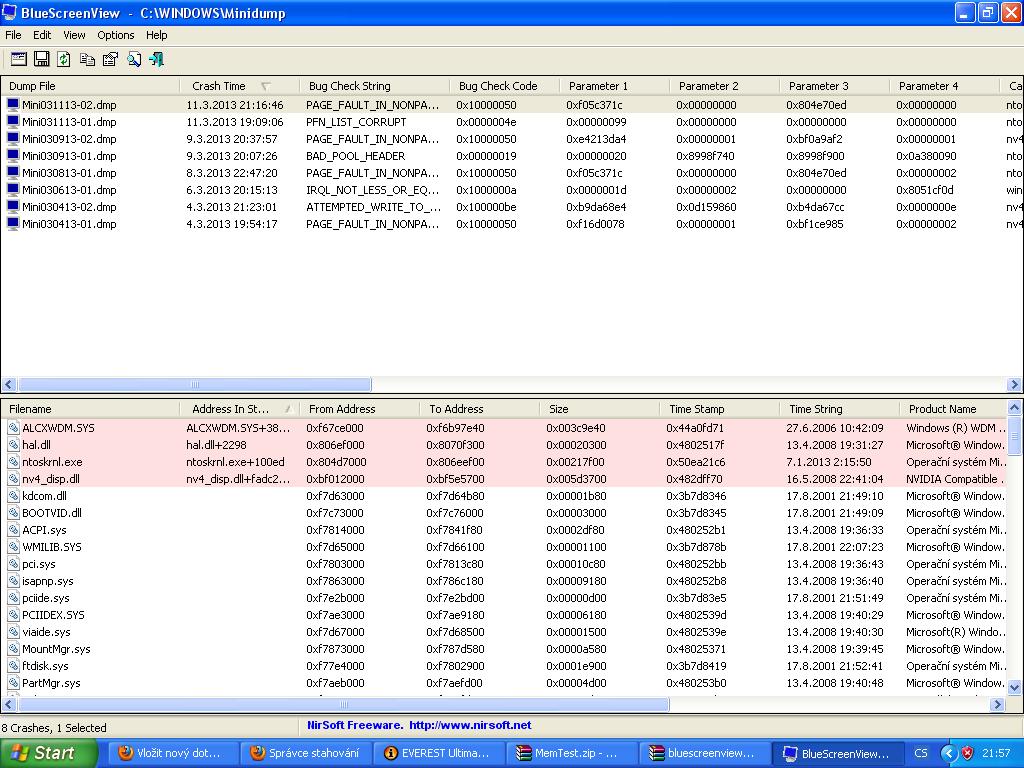Click the Save (floppy disk) toolbar icon
This screenshot has height=768, width=1024.
pyautogui.click(x=42, y=59)
